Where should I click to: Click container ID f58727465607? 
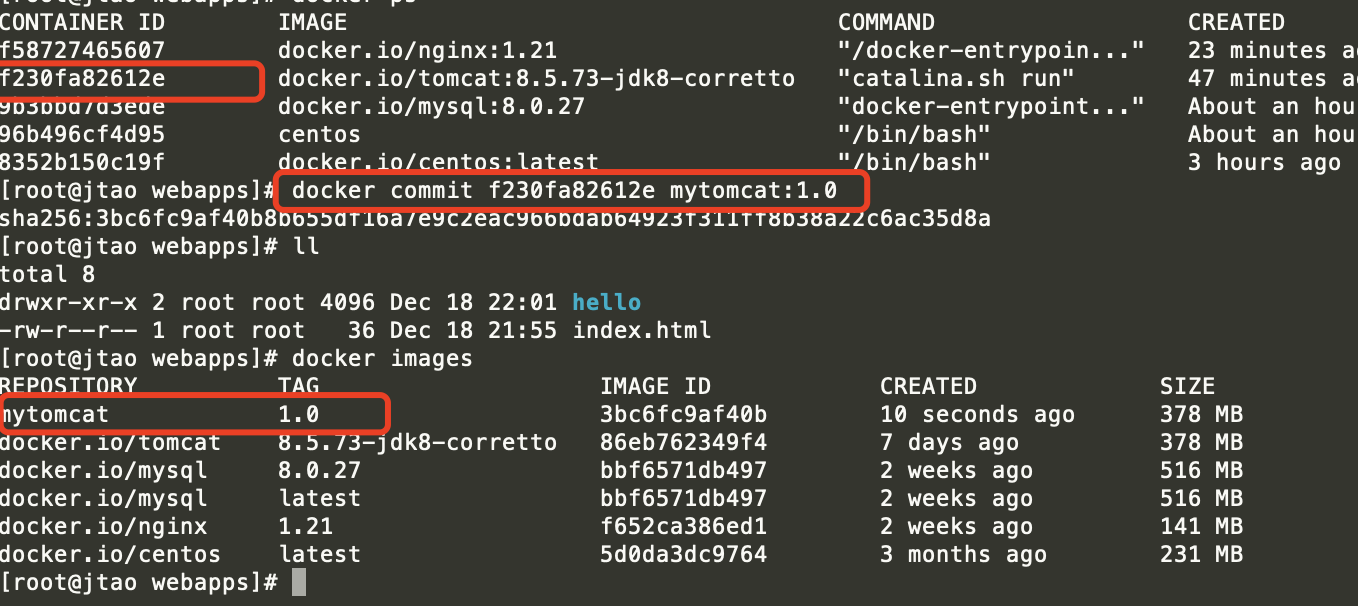82,51
